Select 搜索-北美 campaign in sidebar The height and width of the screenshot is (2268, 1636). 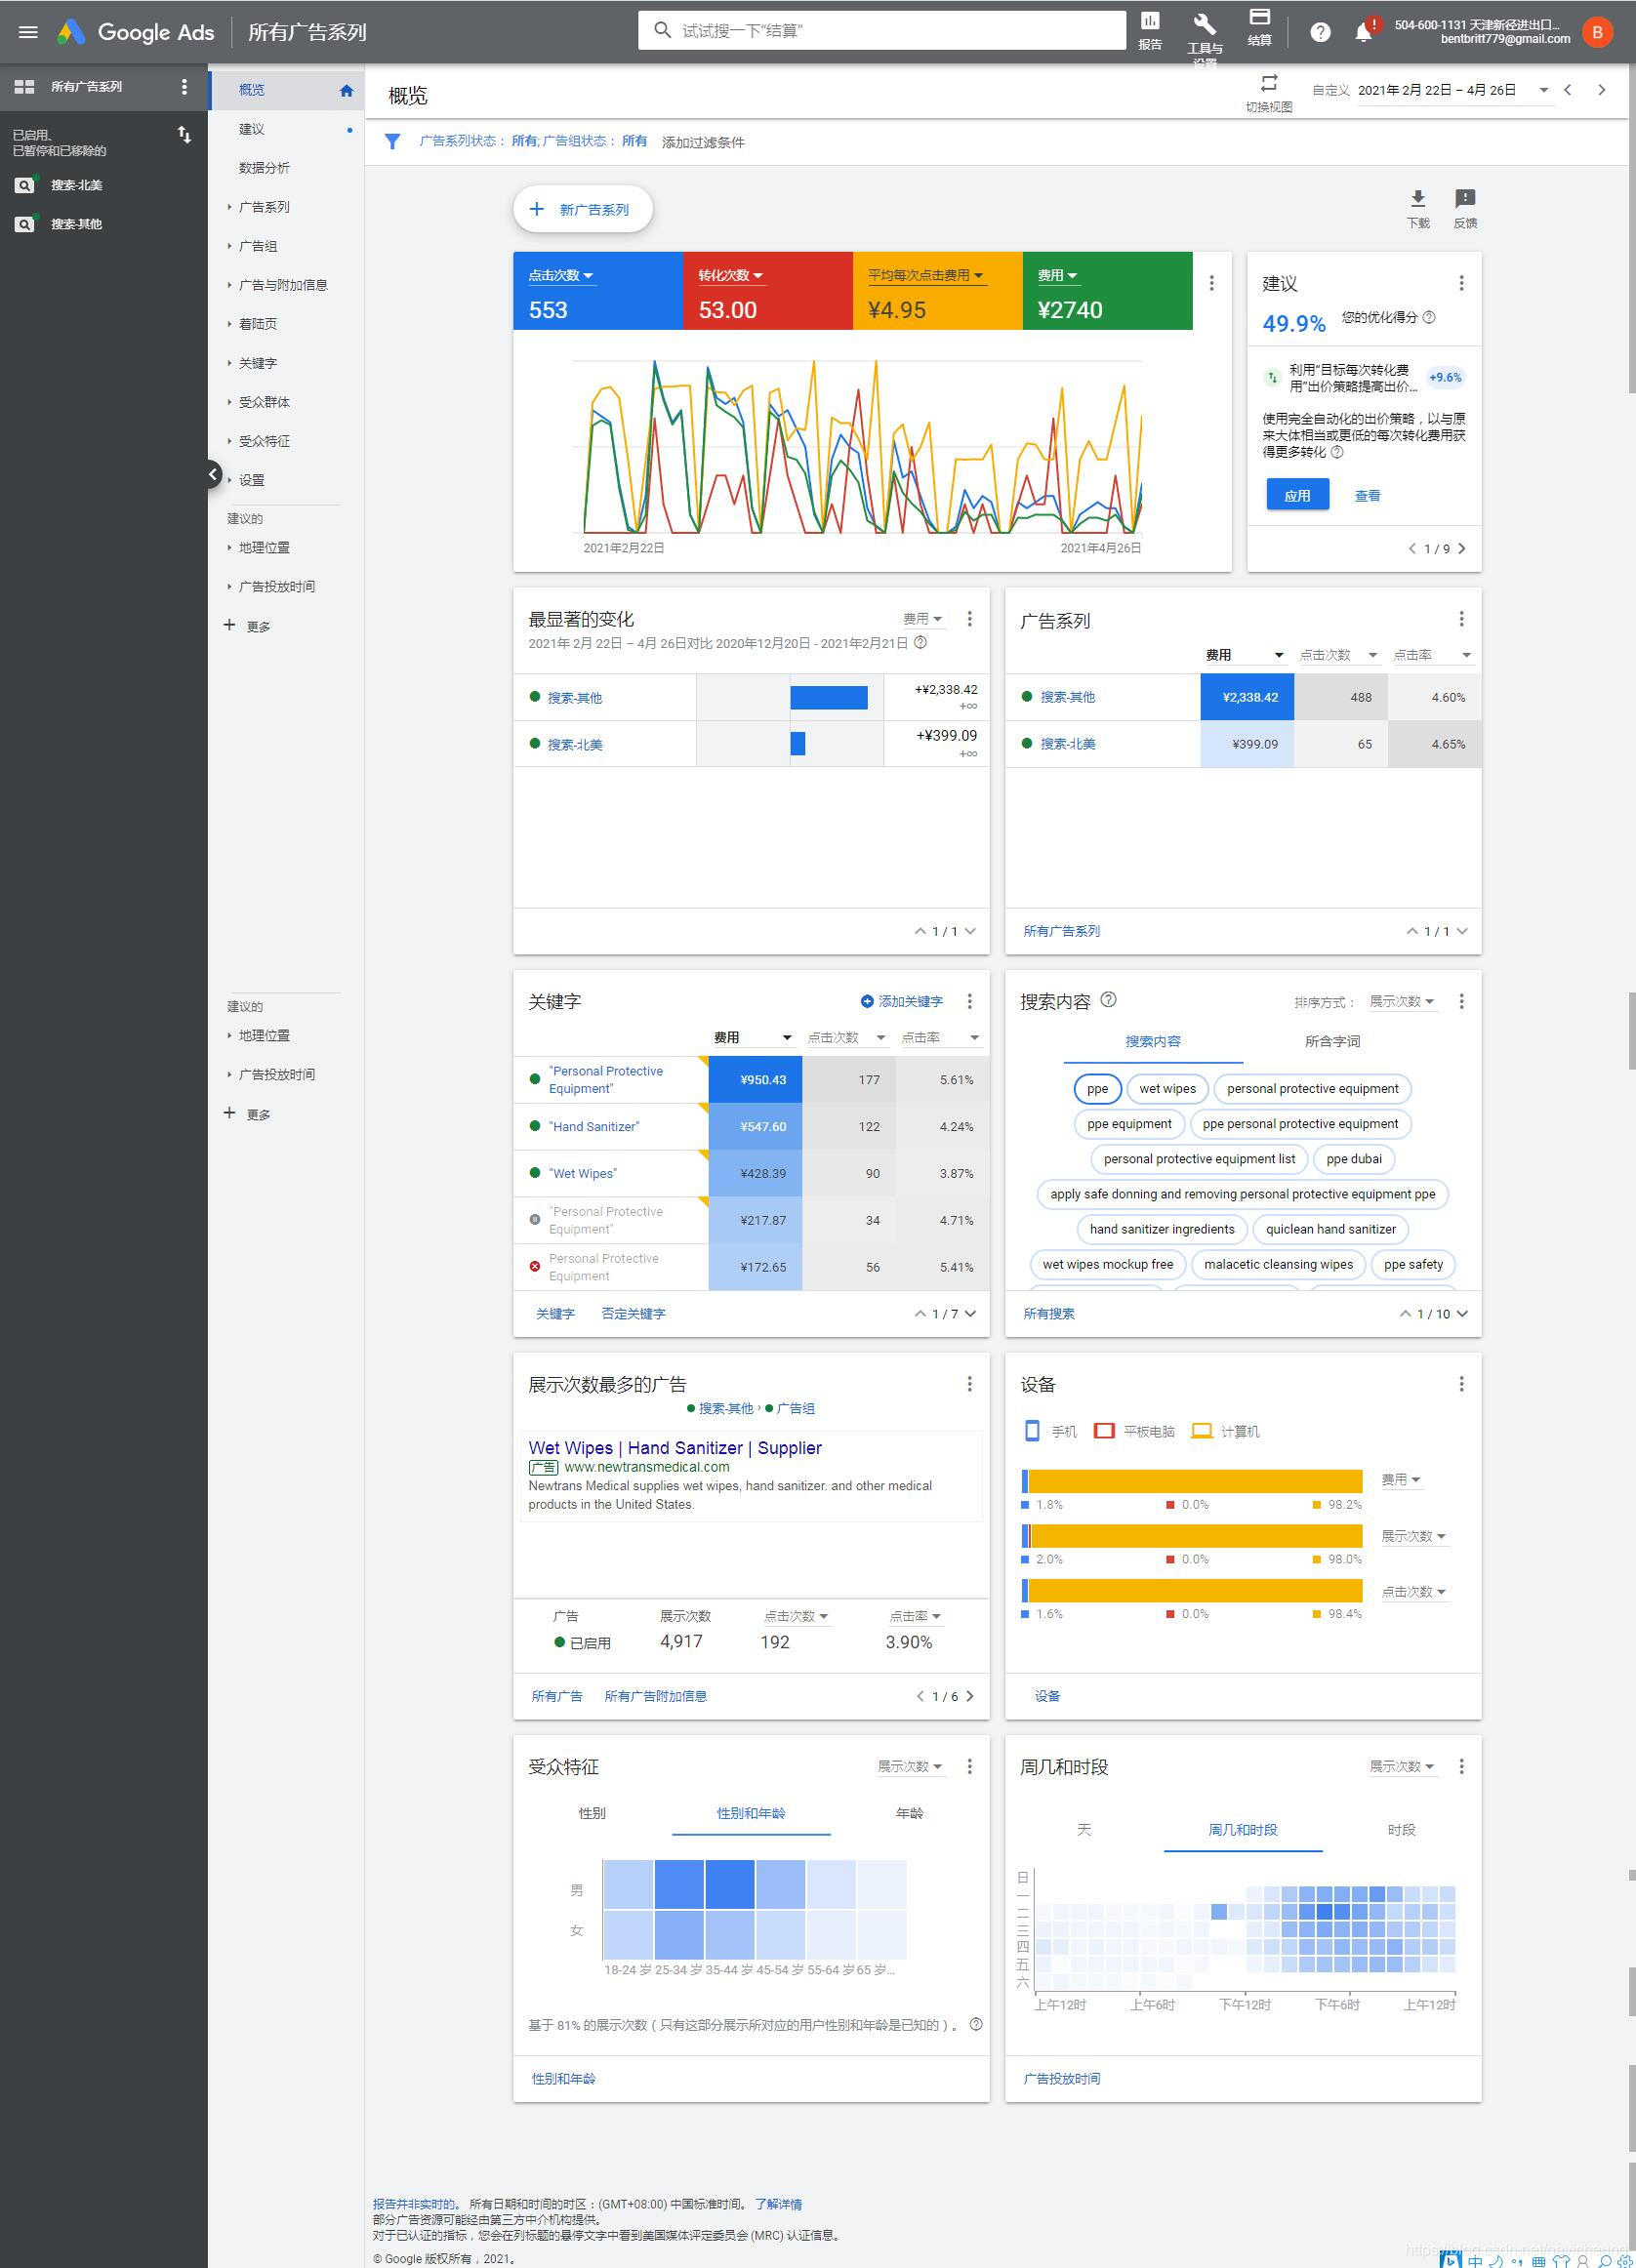coord(76,185)
